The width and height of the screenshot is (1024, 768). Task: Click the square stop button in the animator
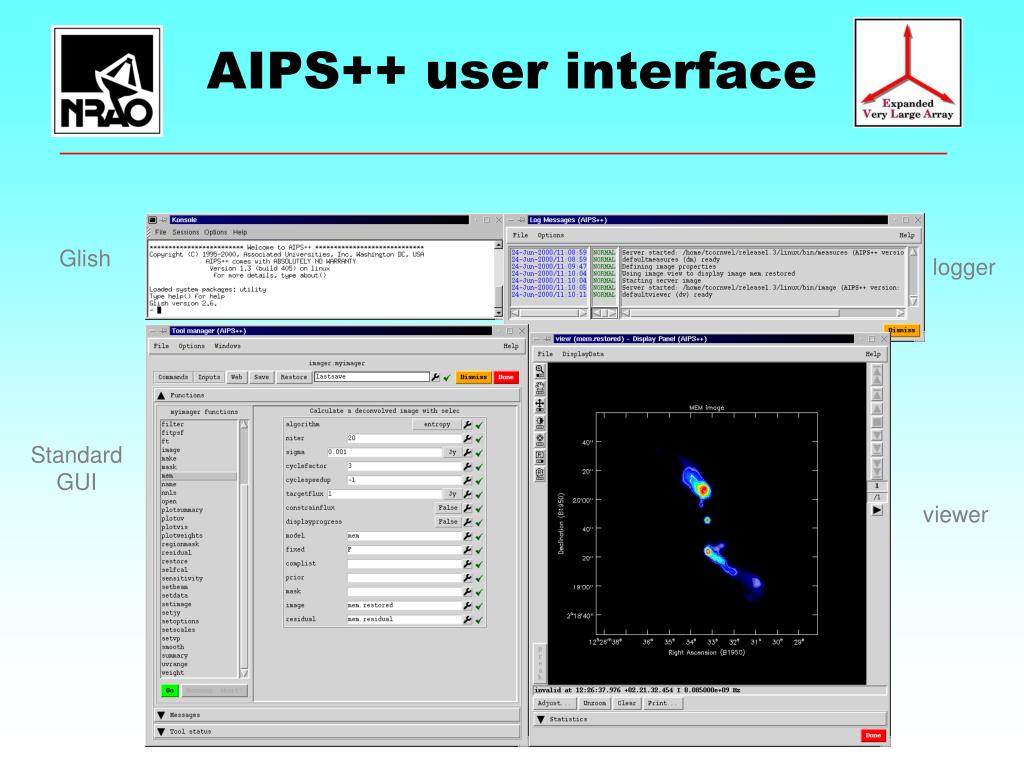[877, 422]
